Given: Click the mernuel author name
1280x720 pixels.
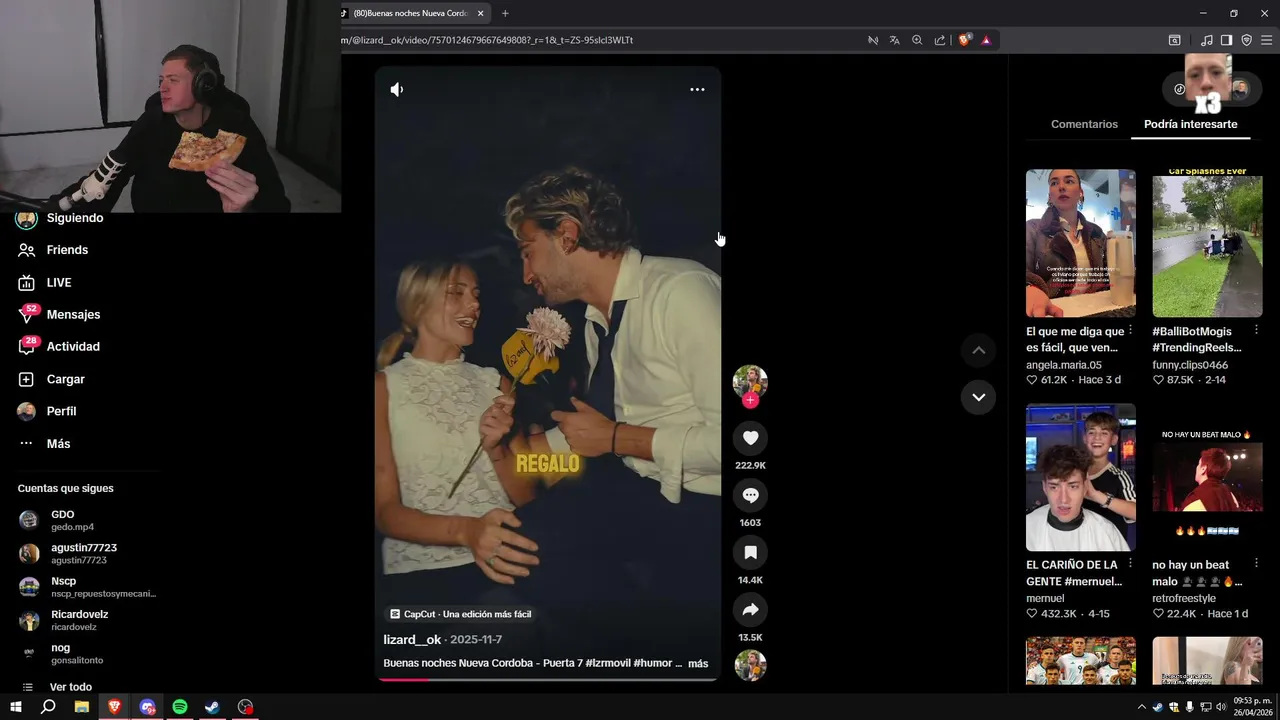Looking at the screenshot, I should coord(1045,599).
